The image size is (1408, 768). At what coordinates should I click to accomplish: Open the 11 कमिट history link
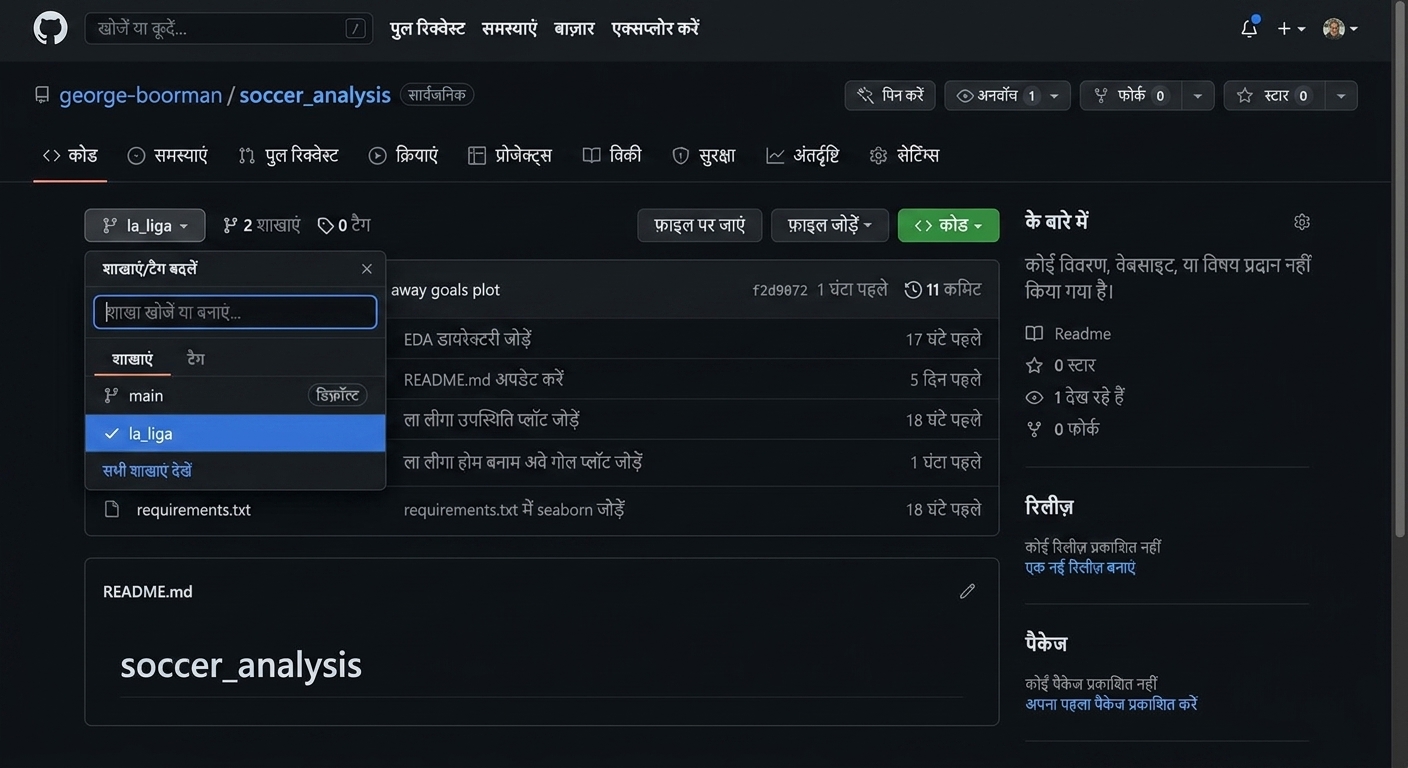click(x=943, y=289)
